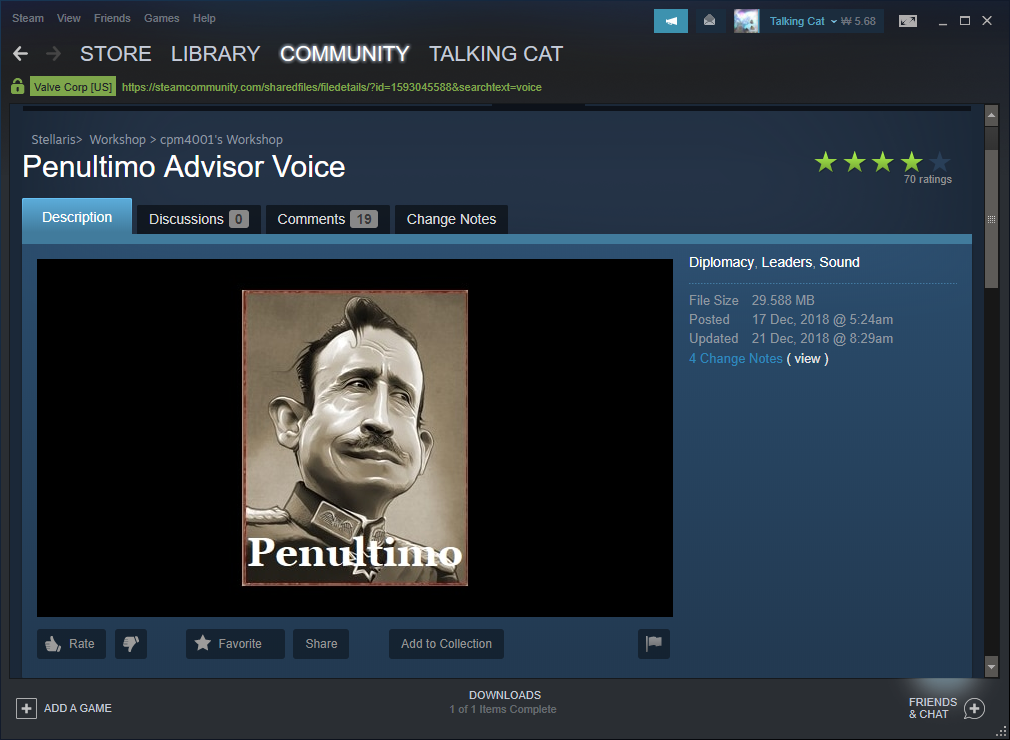Open the Help menu

click(204, 18)
